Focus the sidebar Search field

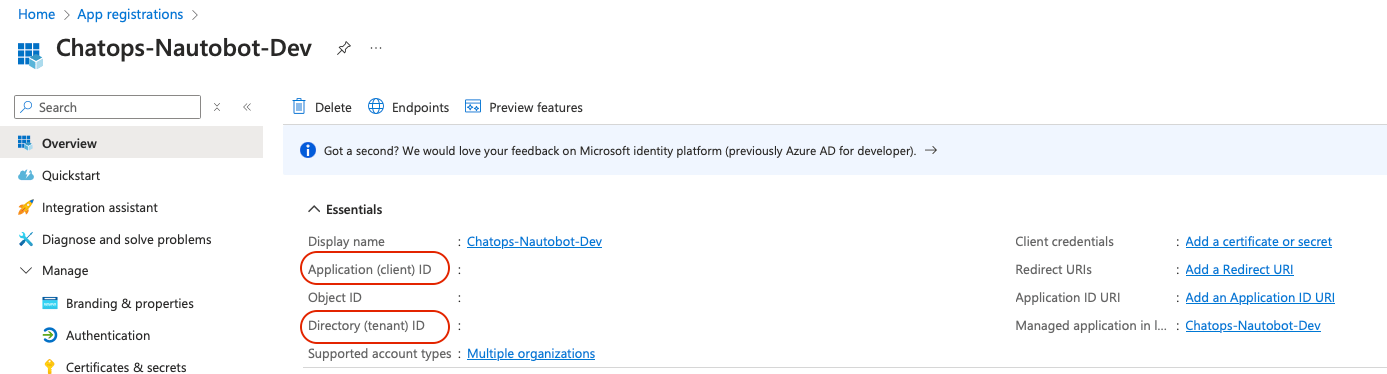(108, 107)
